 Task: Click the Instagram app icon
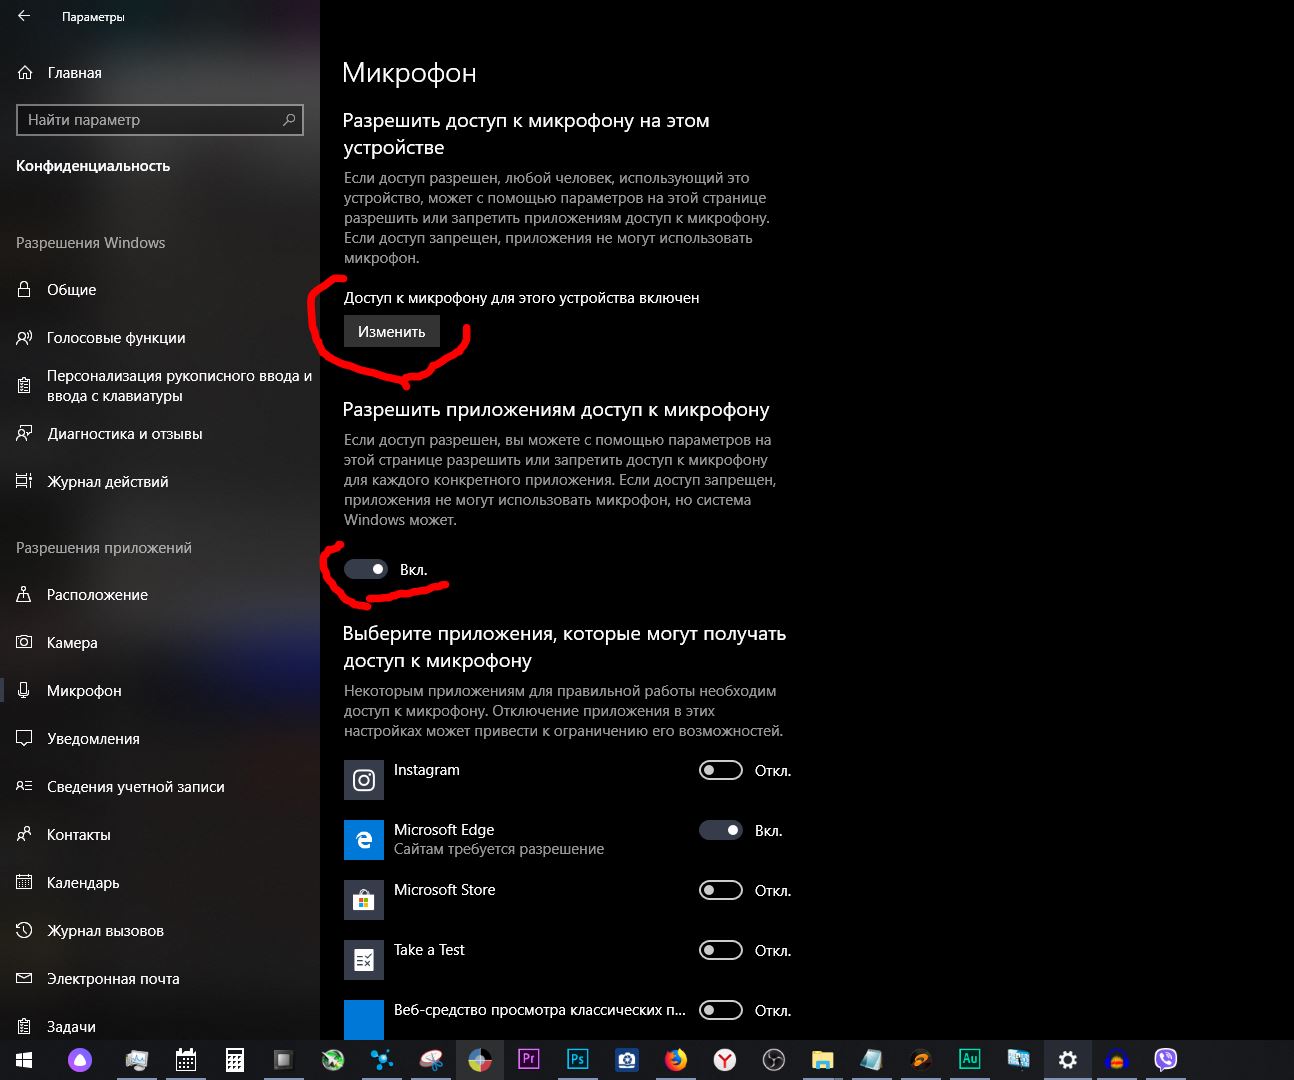click(364, 780)
